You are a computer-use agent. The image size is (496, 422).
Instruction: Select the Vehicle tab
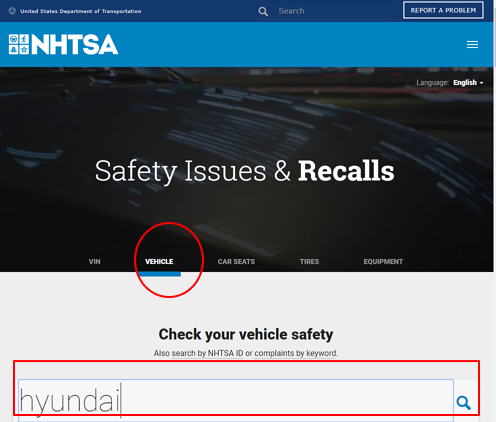pos(159,262)
